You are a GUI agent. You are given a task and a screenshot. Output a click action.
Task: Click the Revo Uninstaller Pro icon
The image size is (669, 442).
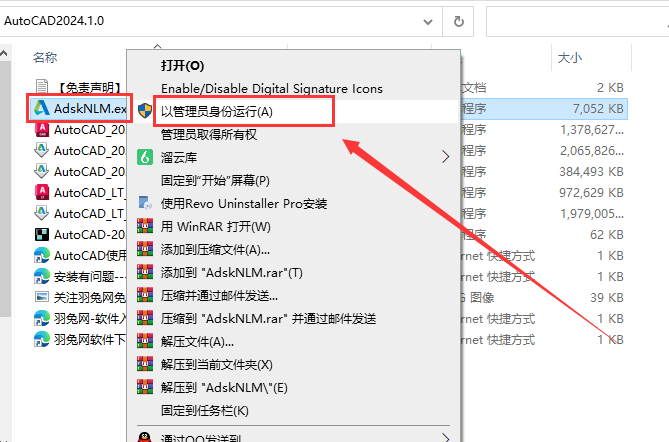pyautogui.click(x=145, y=203)
